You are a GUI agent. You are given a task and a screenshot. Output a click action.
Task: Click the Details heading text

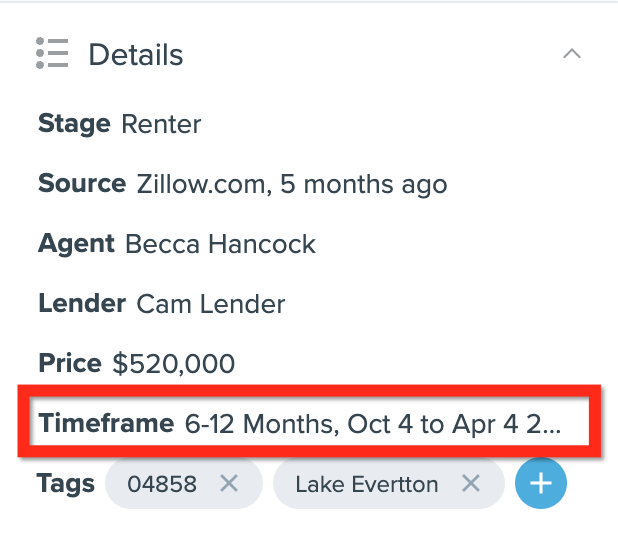[x=136, y=55]
